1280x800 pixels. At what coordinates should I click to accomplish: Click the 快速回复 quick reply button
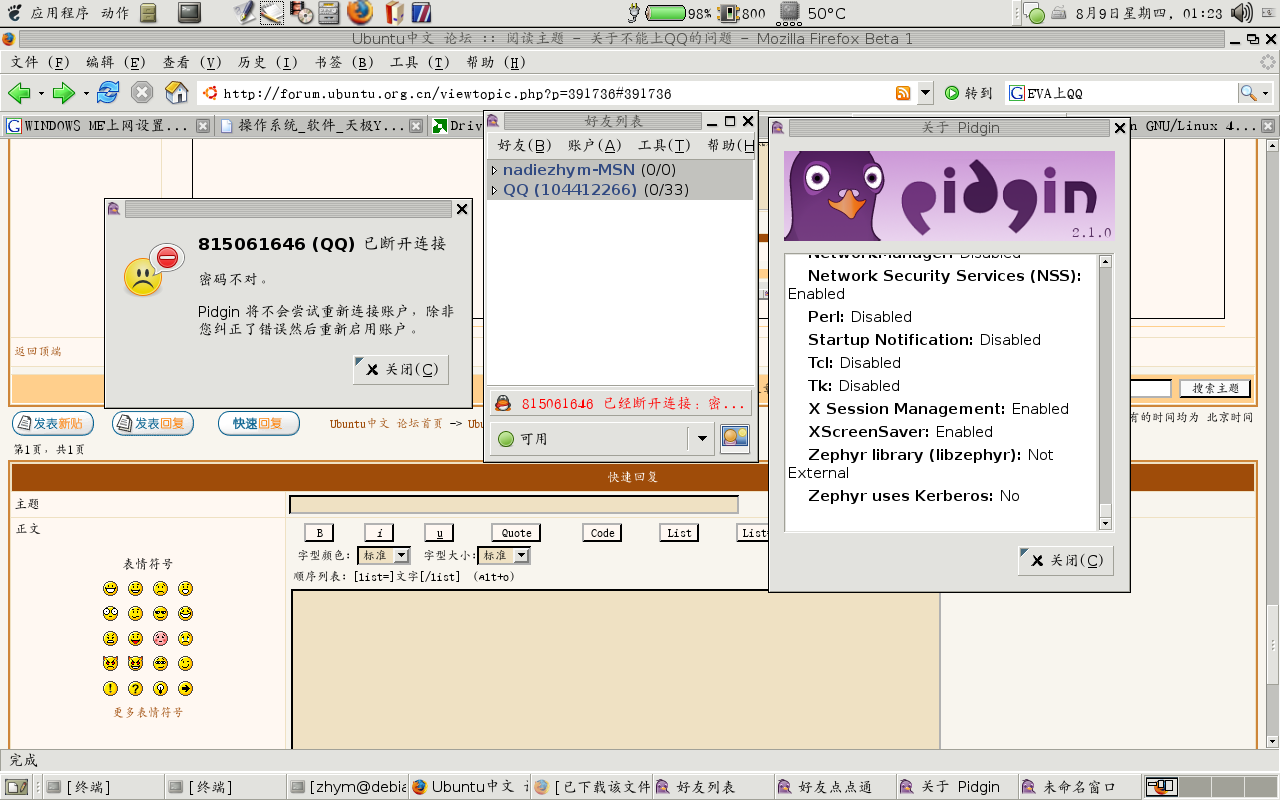[x=259, y=423]
